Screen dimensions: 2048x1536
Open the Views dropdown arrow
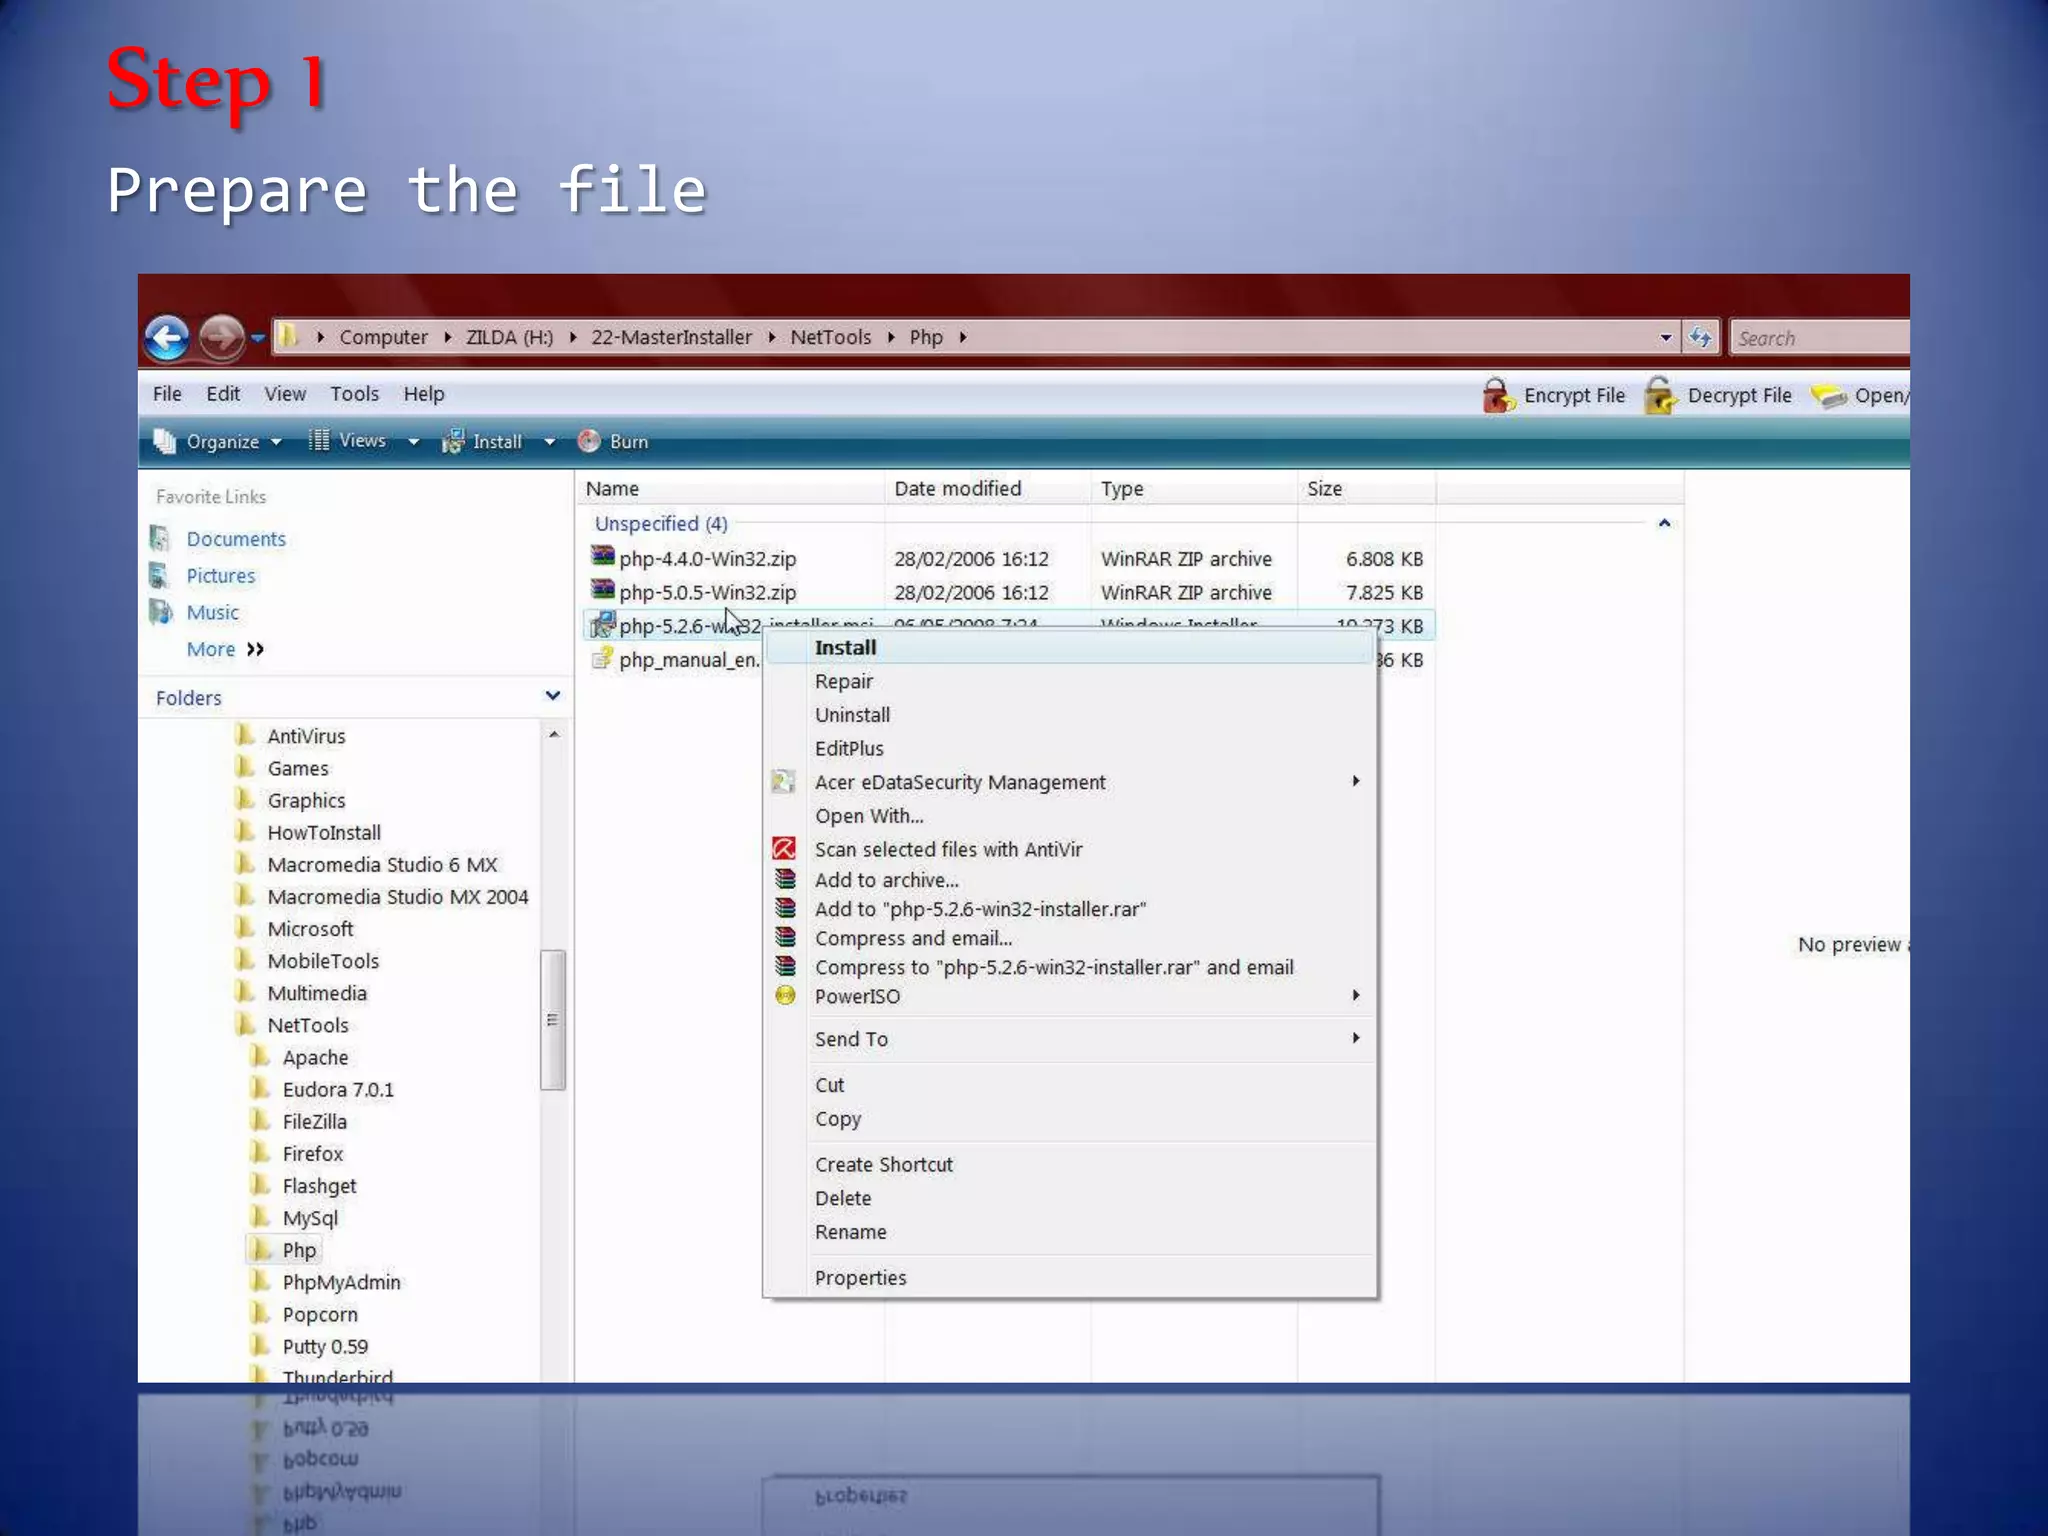pyautogui.click(x=413, y=441)
